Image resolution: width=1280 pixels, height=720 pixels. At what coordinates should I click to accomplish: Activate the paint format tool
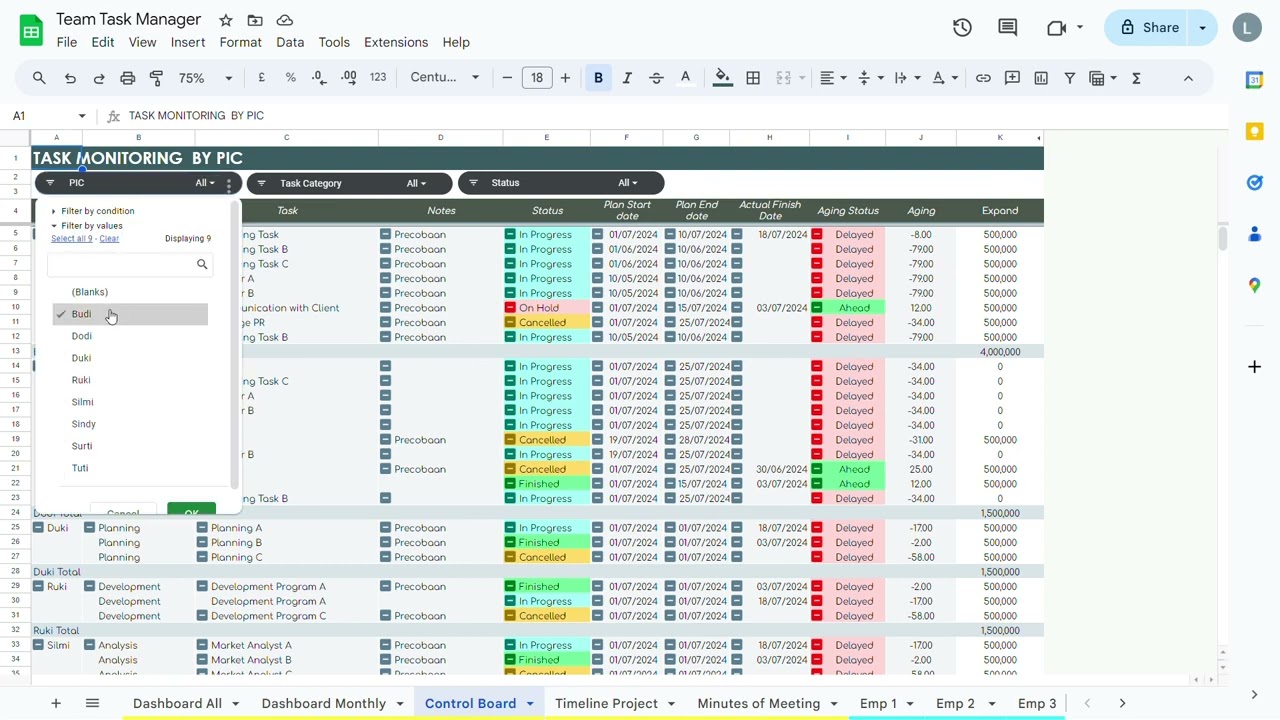pyautogui.click(x=156, y=78)
